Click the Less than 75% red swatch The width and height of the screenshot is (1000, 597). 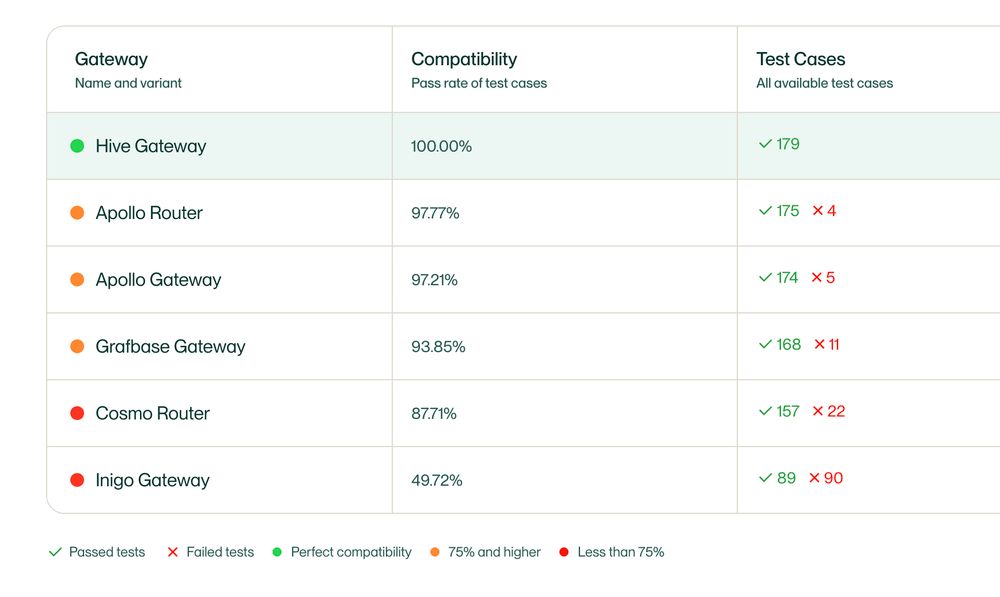point(564,552)
